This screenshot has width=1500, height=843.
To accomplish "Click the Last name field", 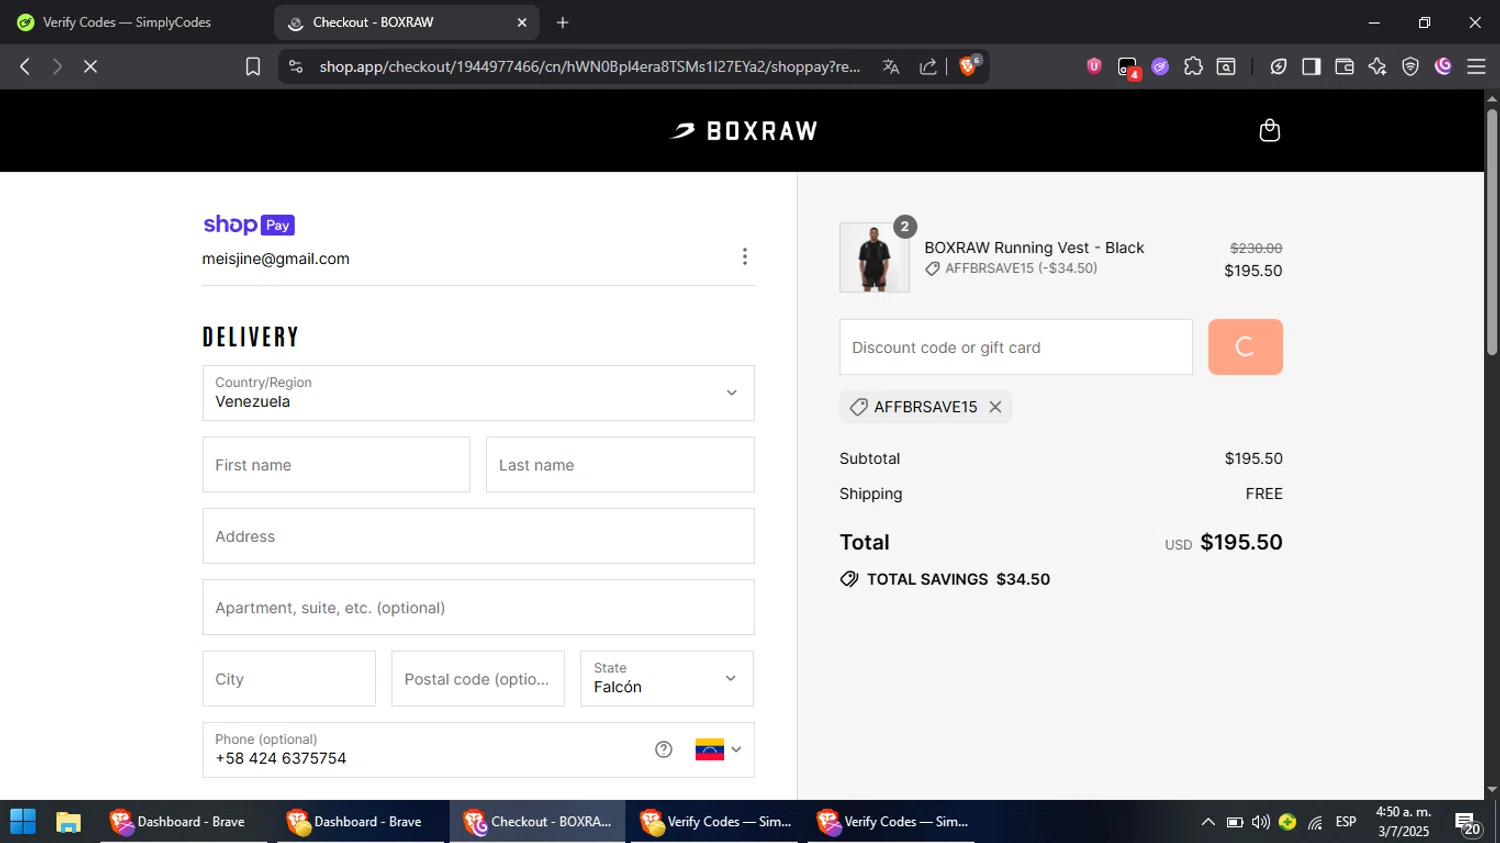I will [620, 465].
